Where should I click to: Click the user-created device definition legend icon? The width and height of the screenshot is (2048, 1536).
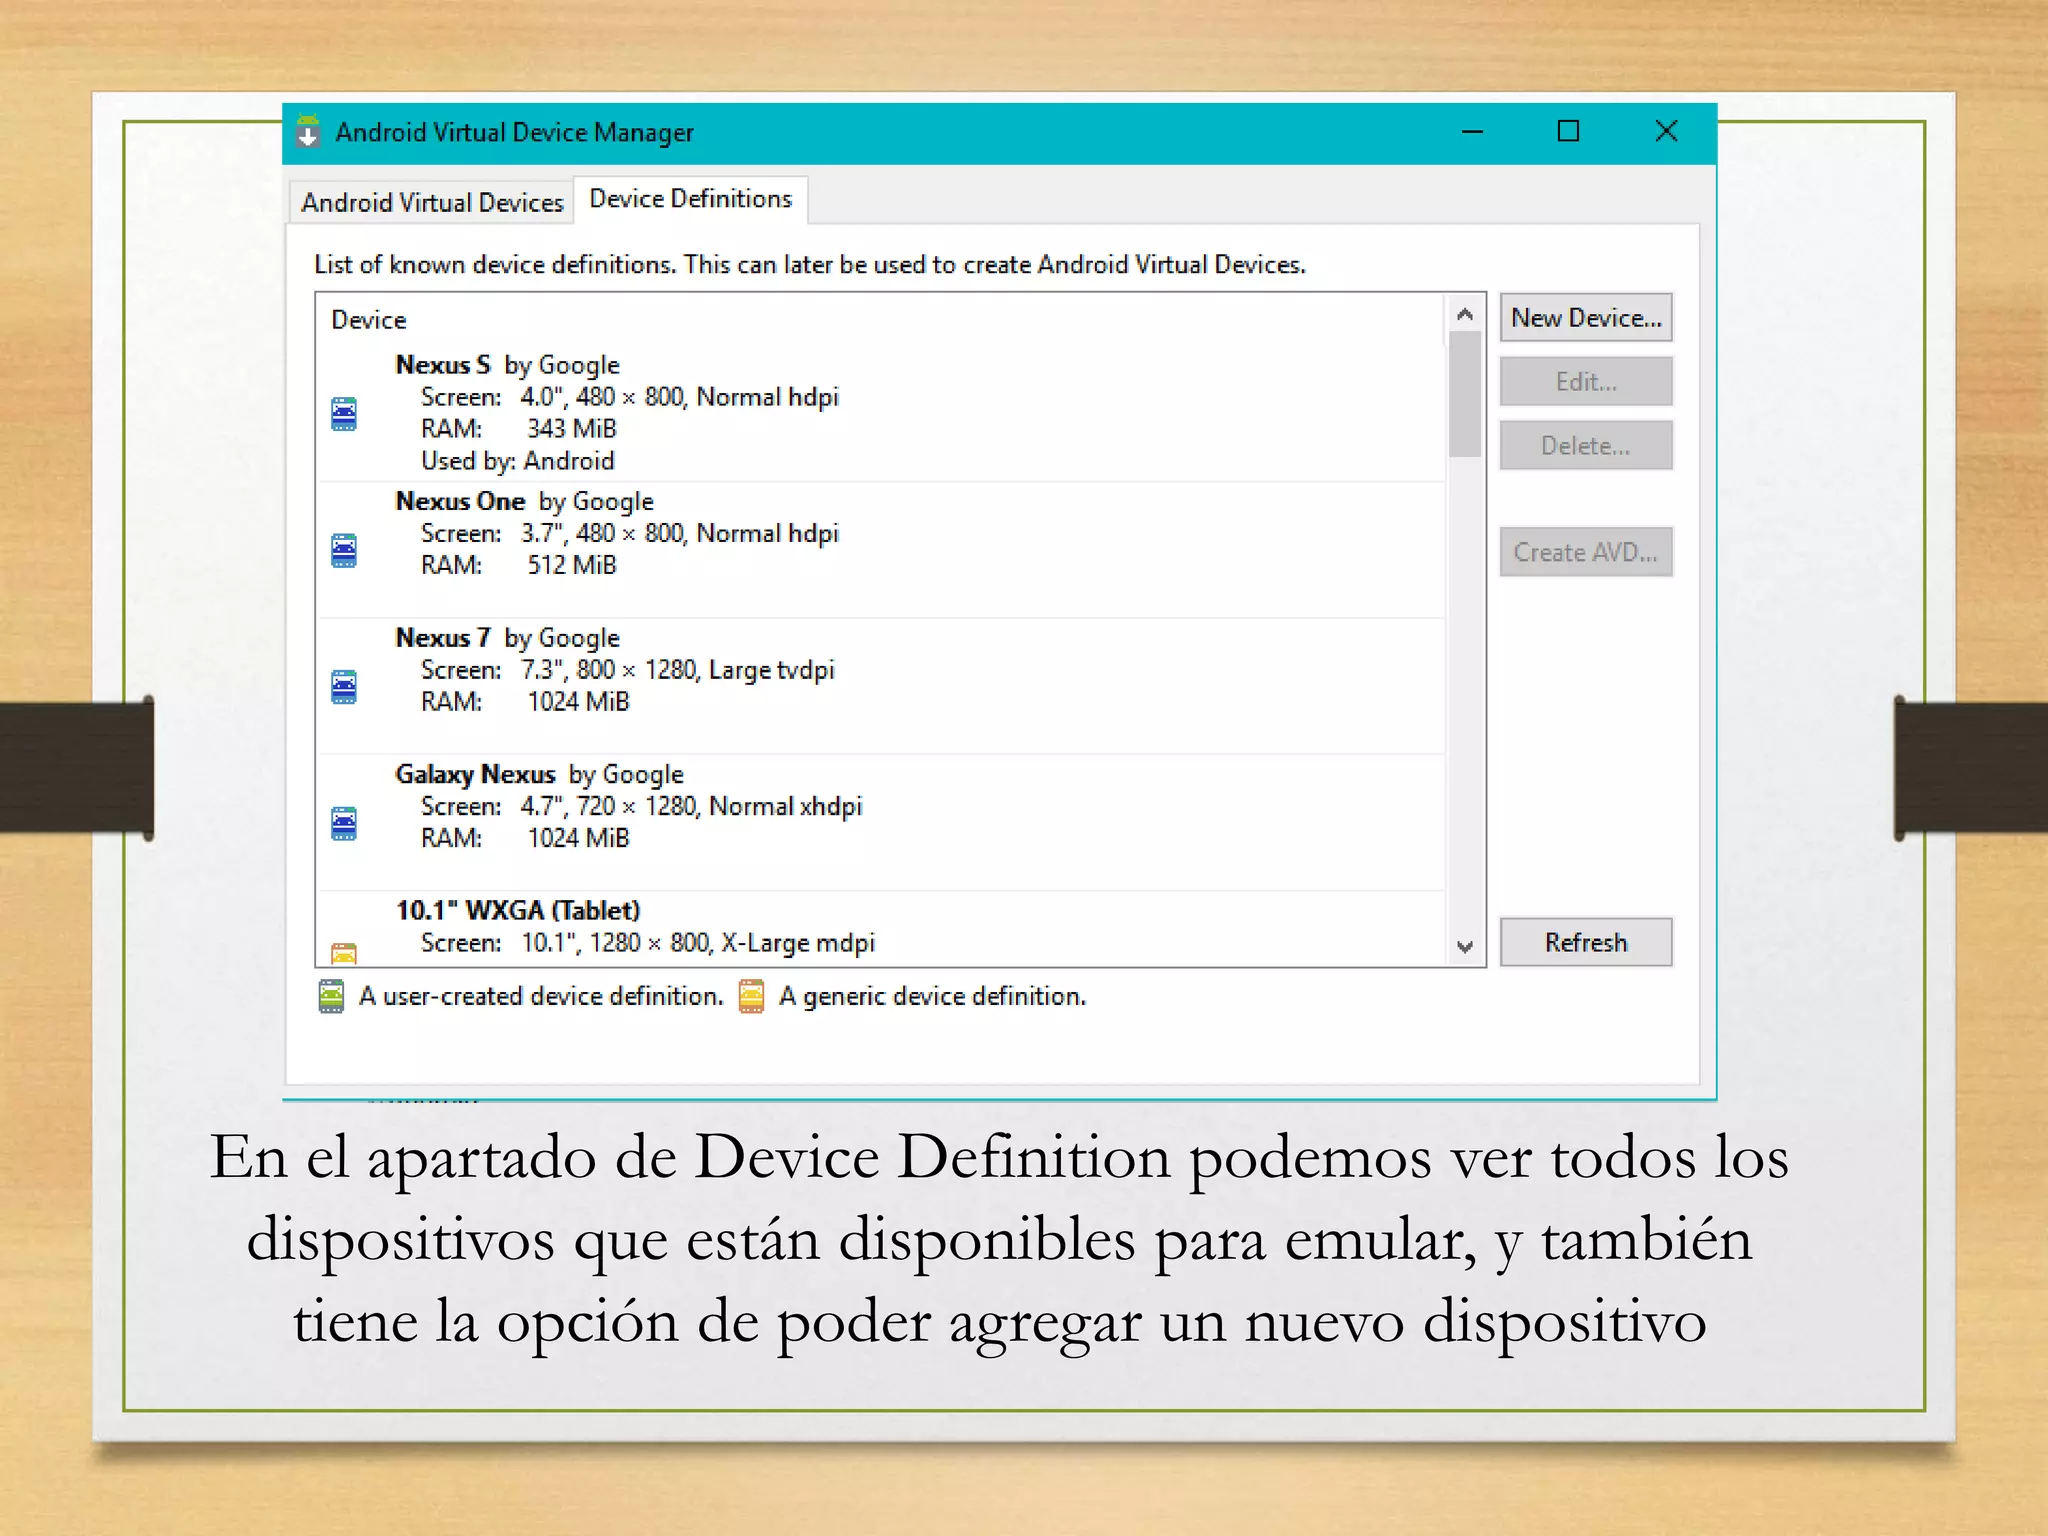[331, 996]
